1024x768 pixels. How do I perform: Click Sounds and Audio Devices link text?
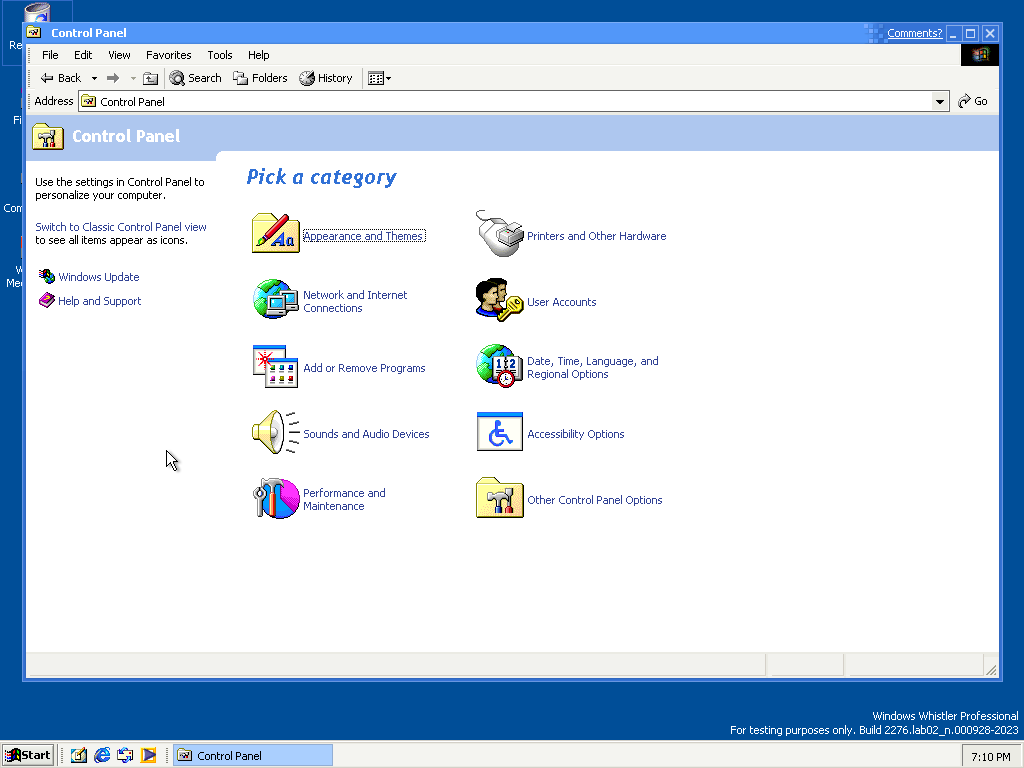click(x=366, y=434)
